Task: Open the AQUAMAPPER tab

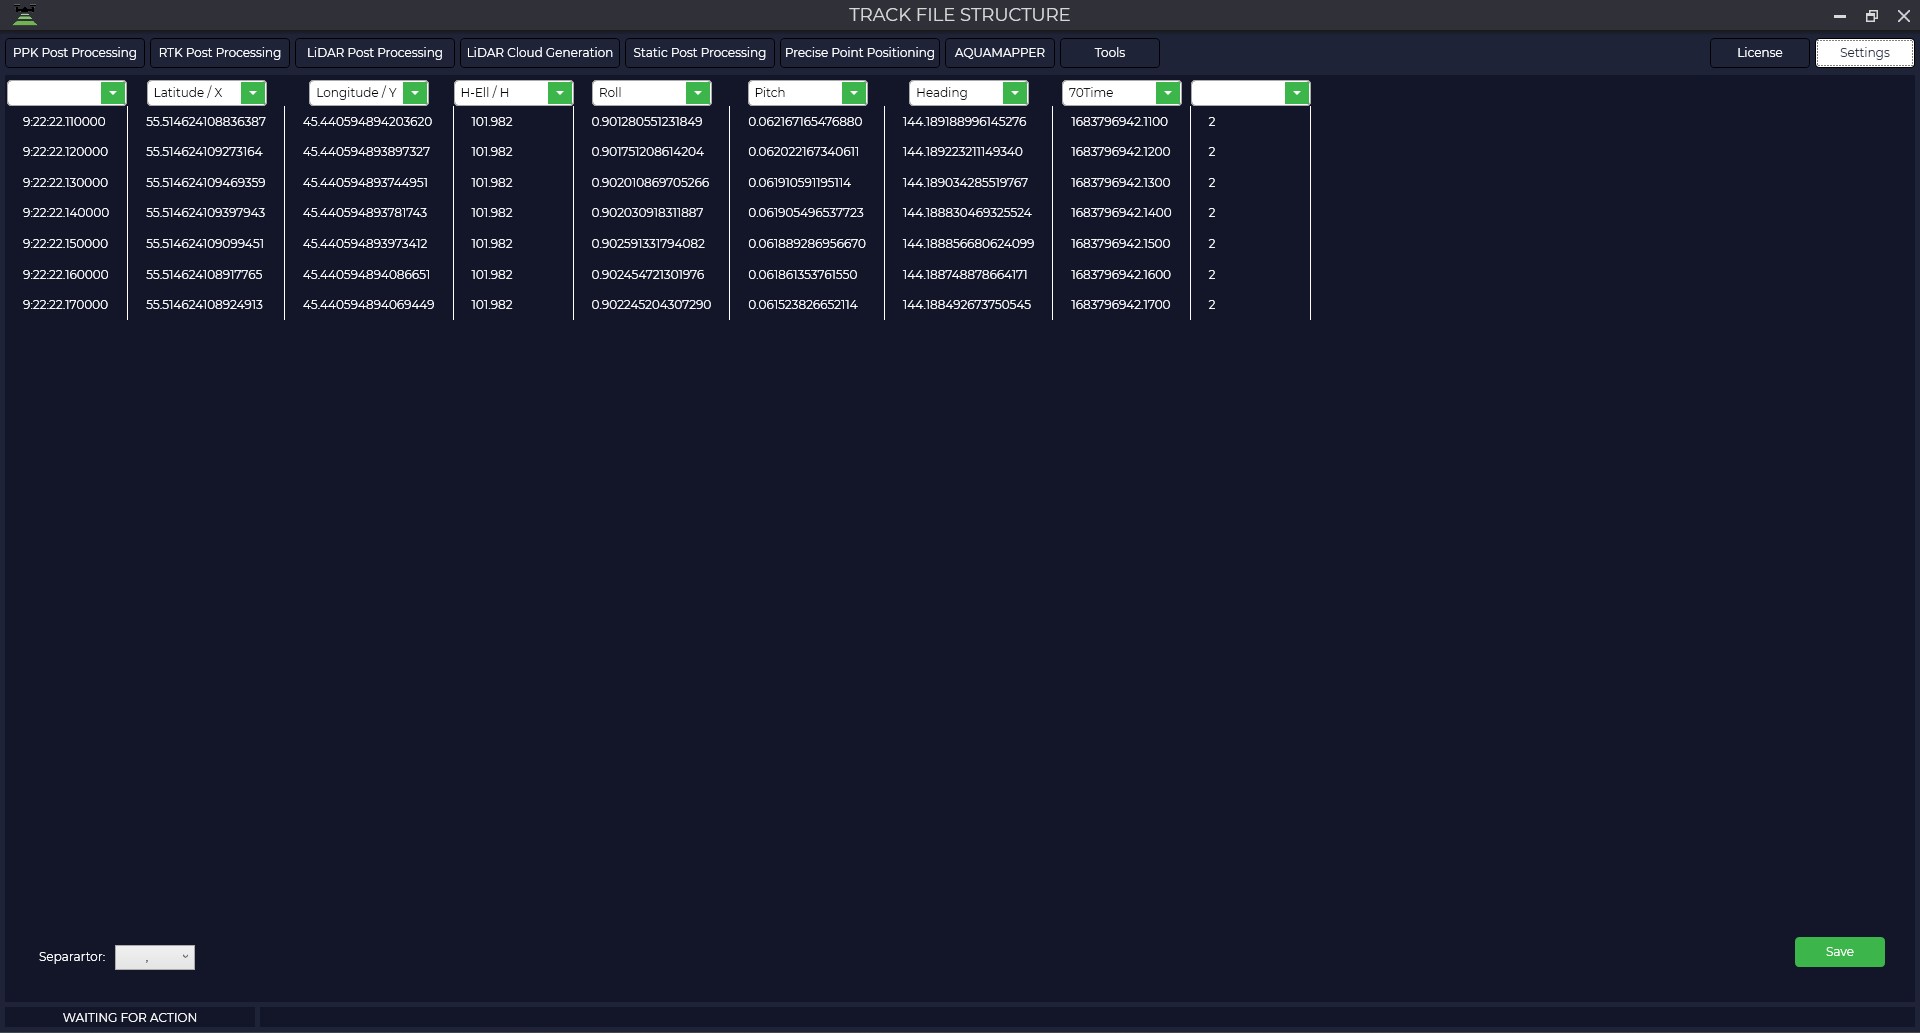Action: pos(1000,53)
